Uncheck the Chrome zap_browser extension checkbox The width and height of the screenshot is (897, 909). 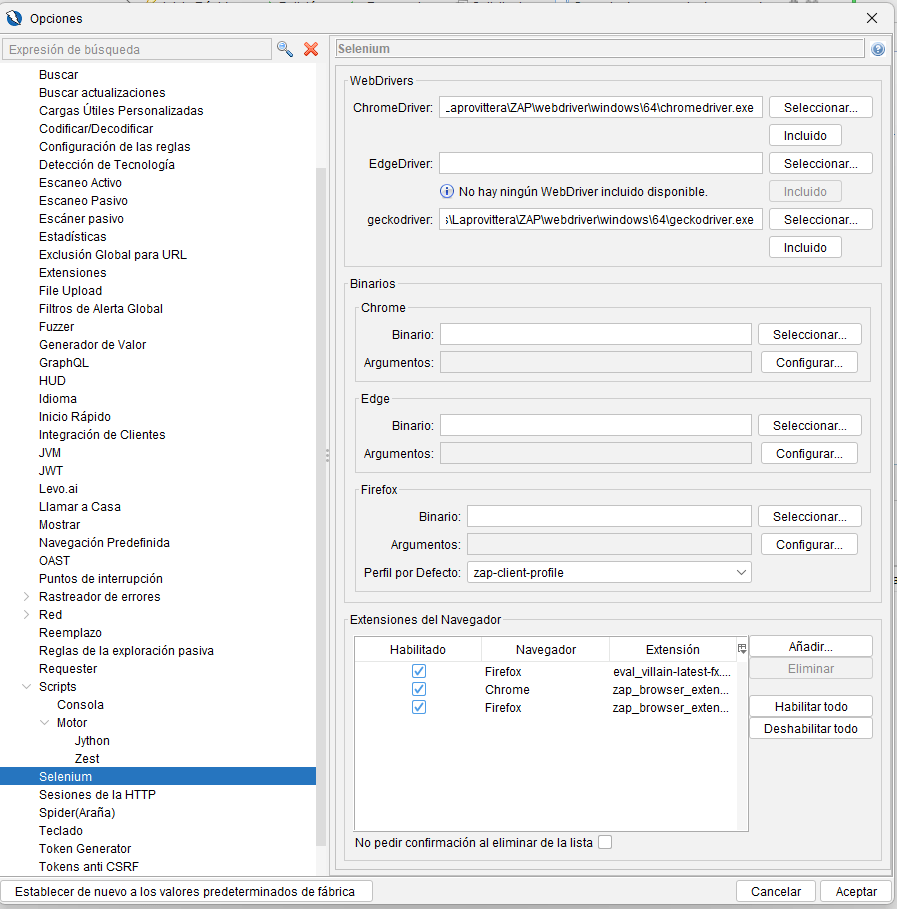[x=419, y=690]
